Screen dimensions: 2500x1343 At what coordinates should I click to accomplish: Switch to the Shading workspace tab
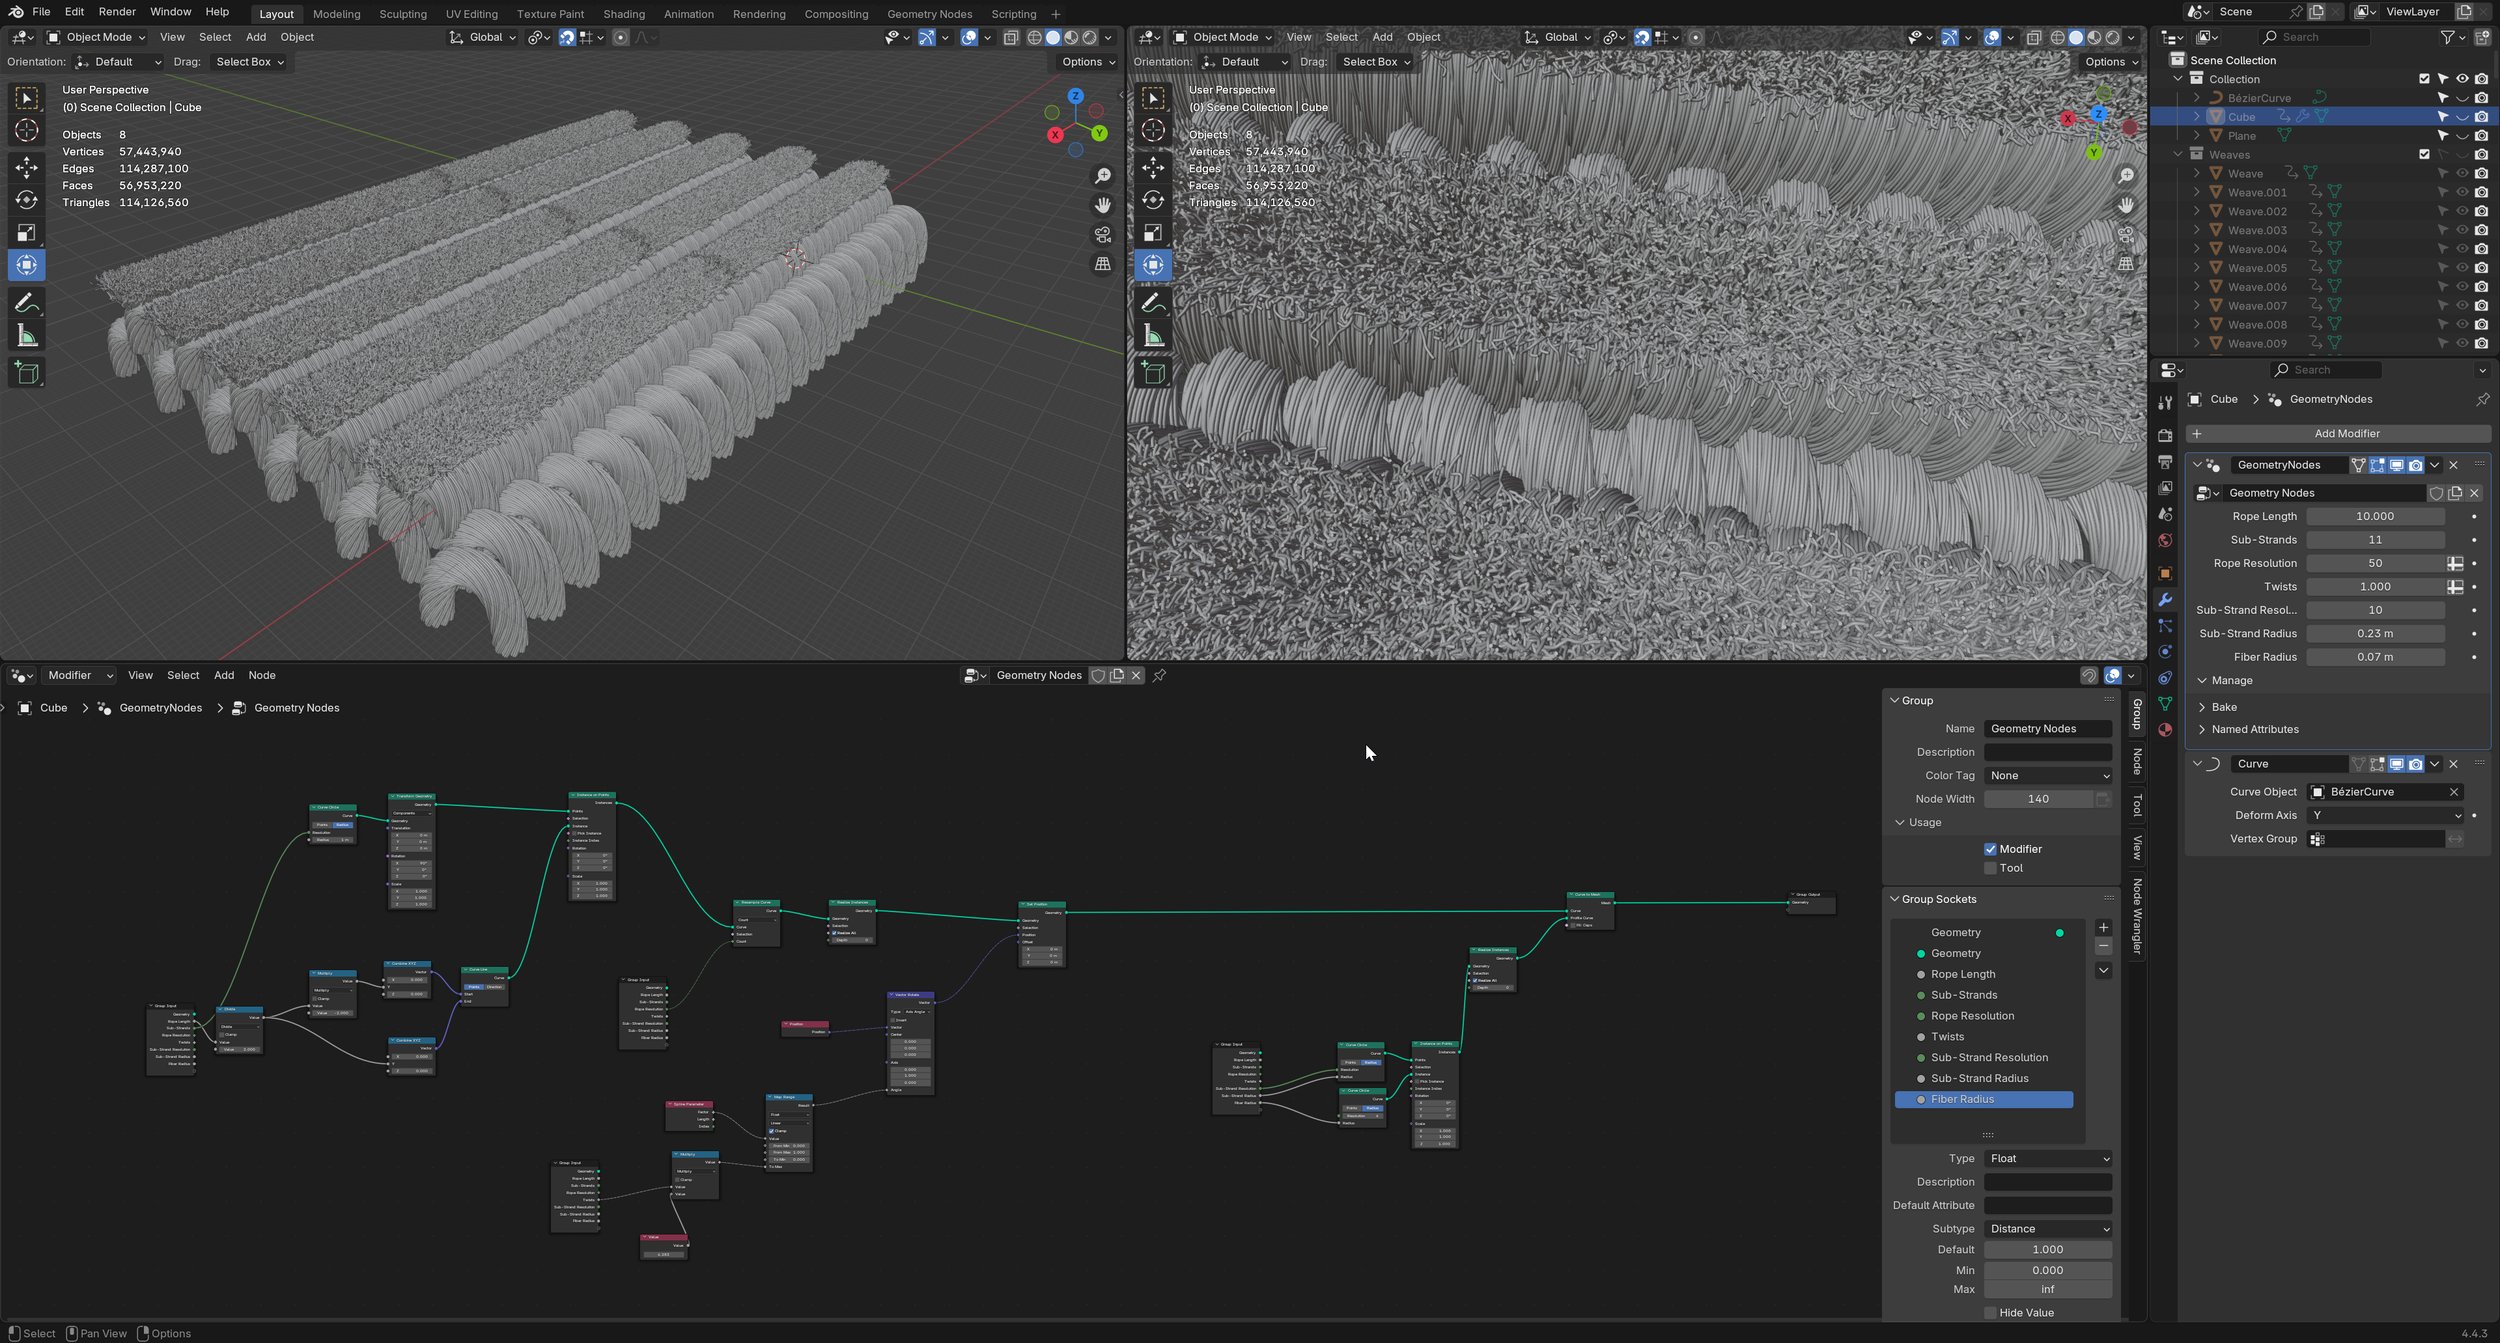(623, 14)
